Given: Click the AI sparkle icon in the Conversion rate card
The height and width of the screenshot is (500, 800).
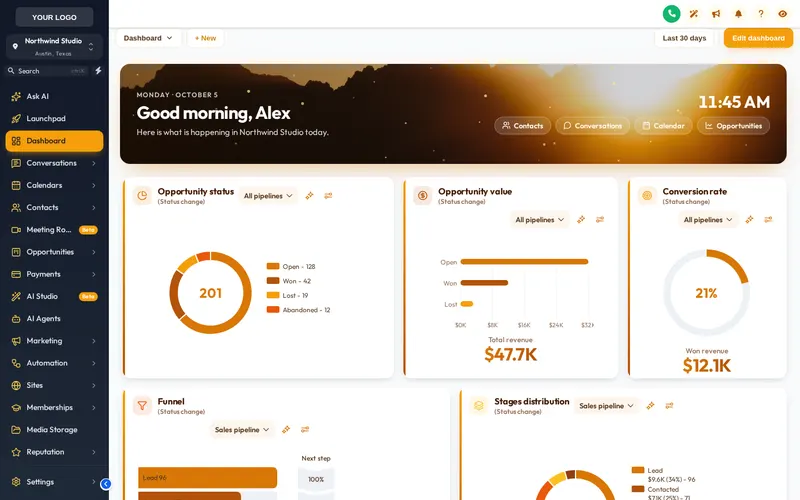Looking at the screenshot, I should pos(749,219).
